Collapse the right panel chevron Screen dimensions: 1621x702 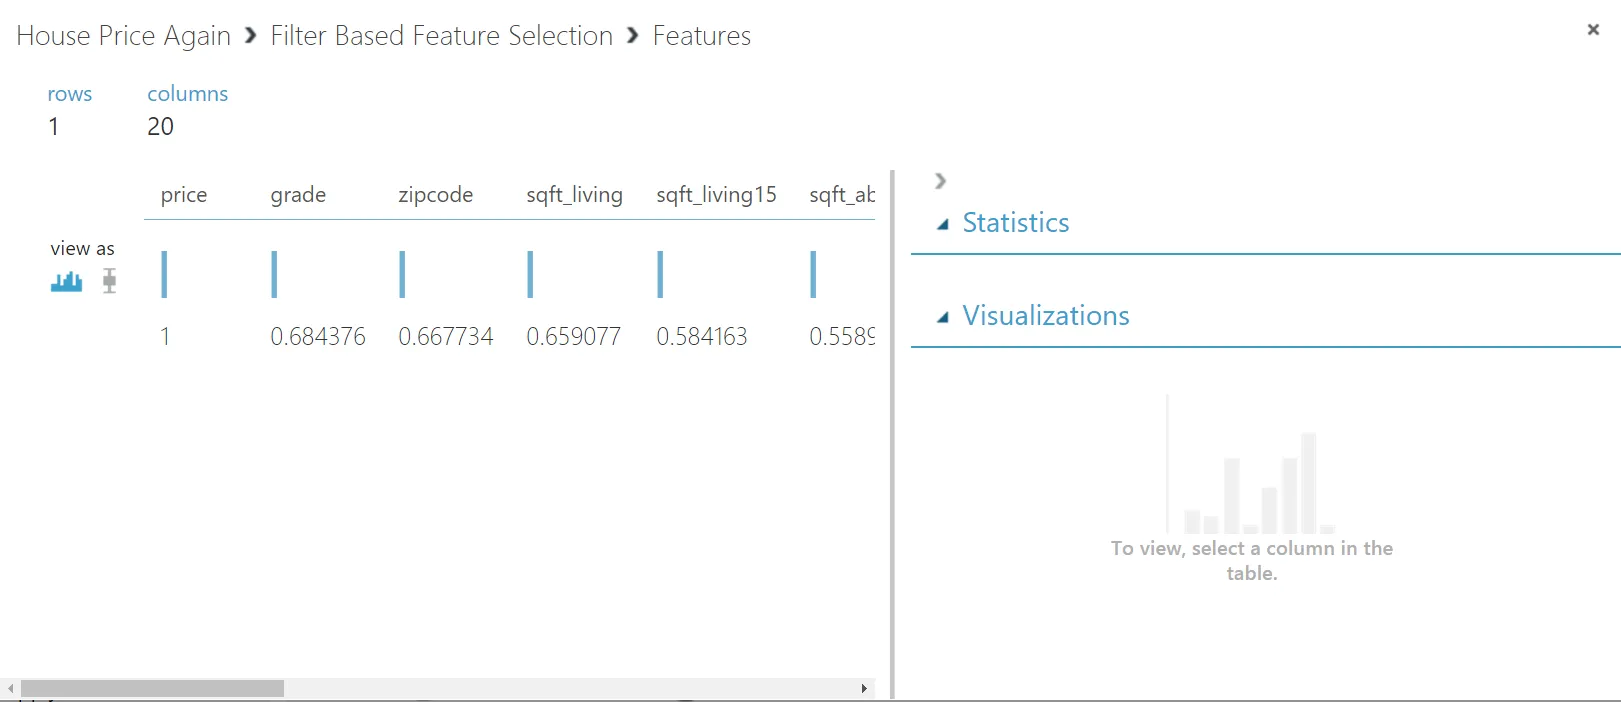point(940,181)
